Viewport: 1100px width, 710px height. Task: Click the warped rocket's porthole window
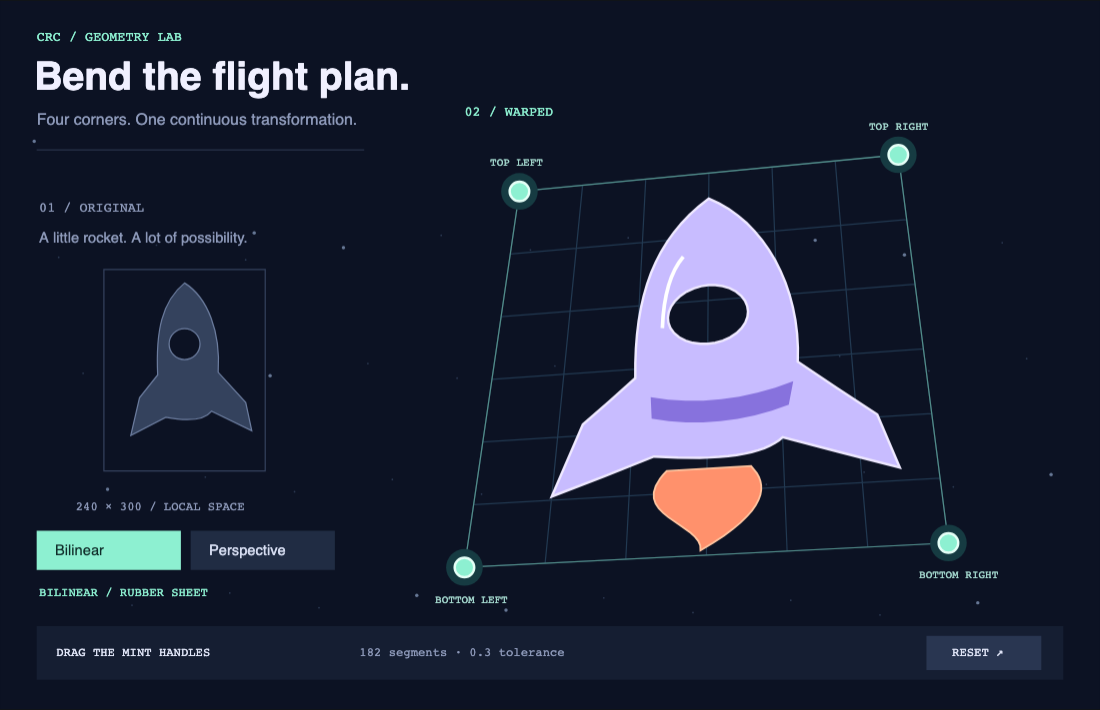708,314
